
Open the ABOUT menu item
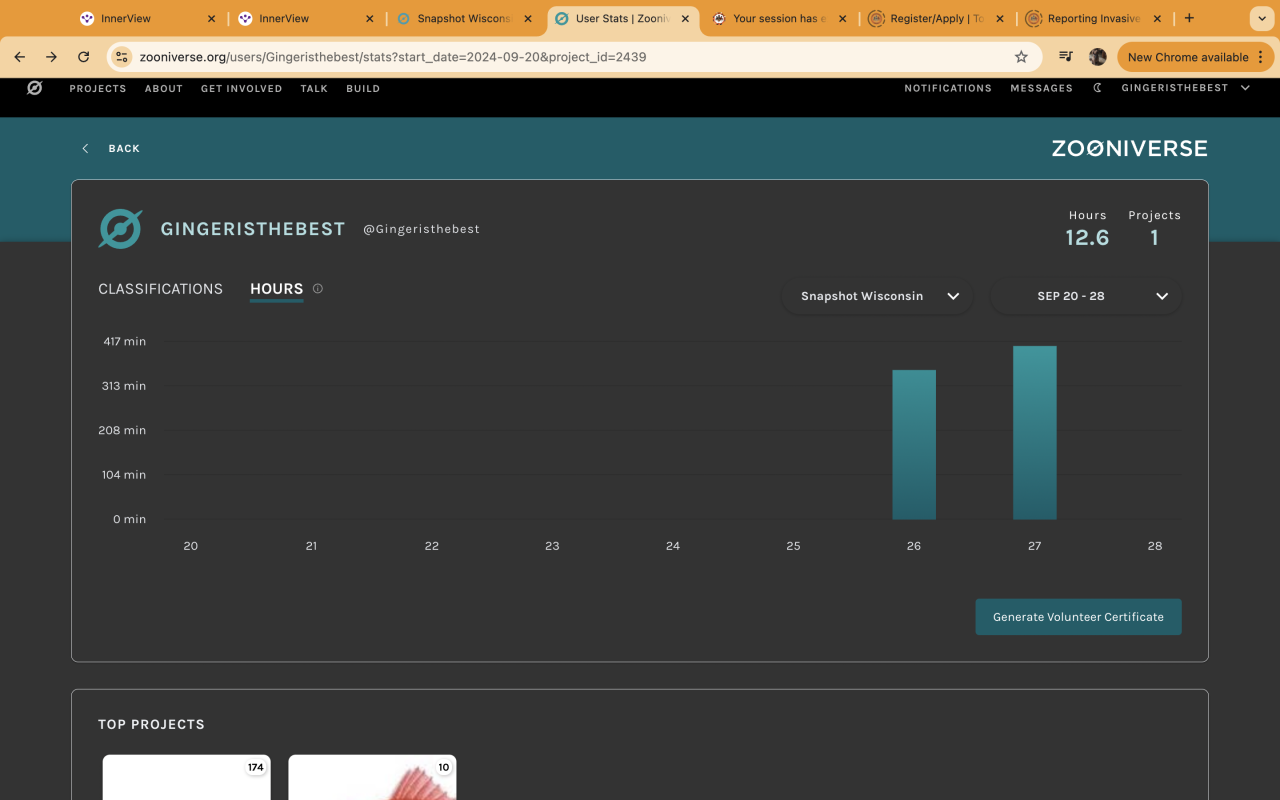(x=164, y=88)
